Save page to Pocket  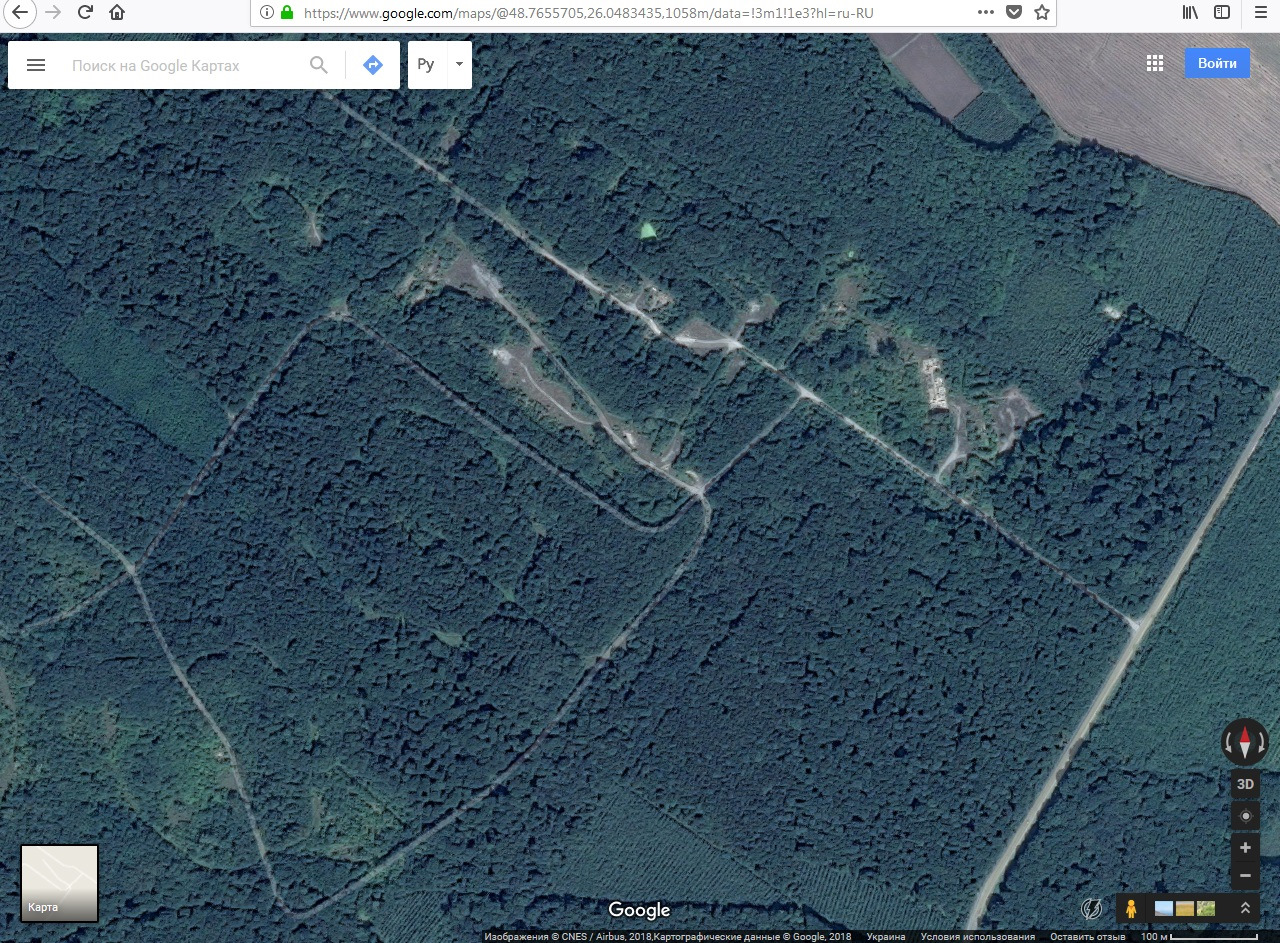[x=1014, y=13]
